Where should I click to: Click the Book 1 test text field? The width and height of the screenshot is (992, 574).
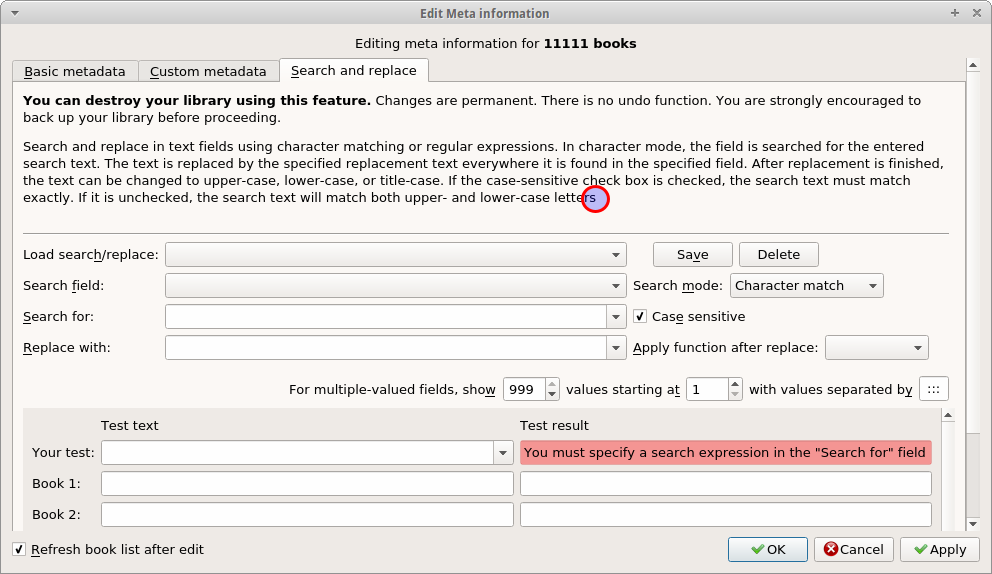coord(307,484)
